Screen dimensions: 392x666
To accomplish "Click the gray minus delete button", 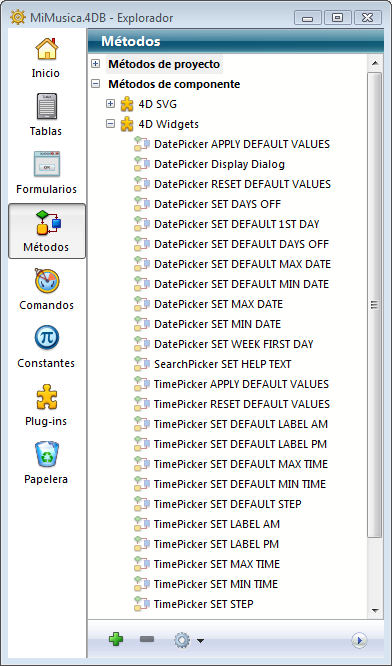I will tap(147, 639).
